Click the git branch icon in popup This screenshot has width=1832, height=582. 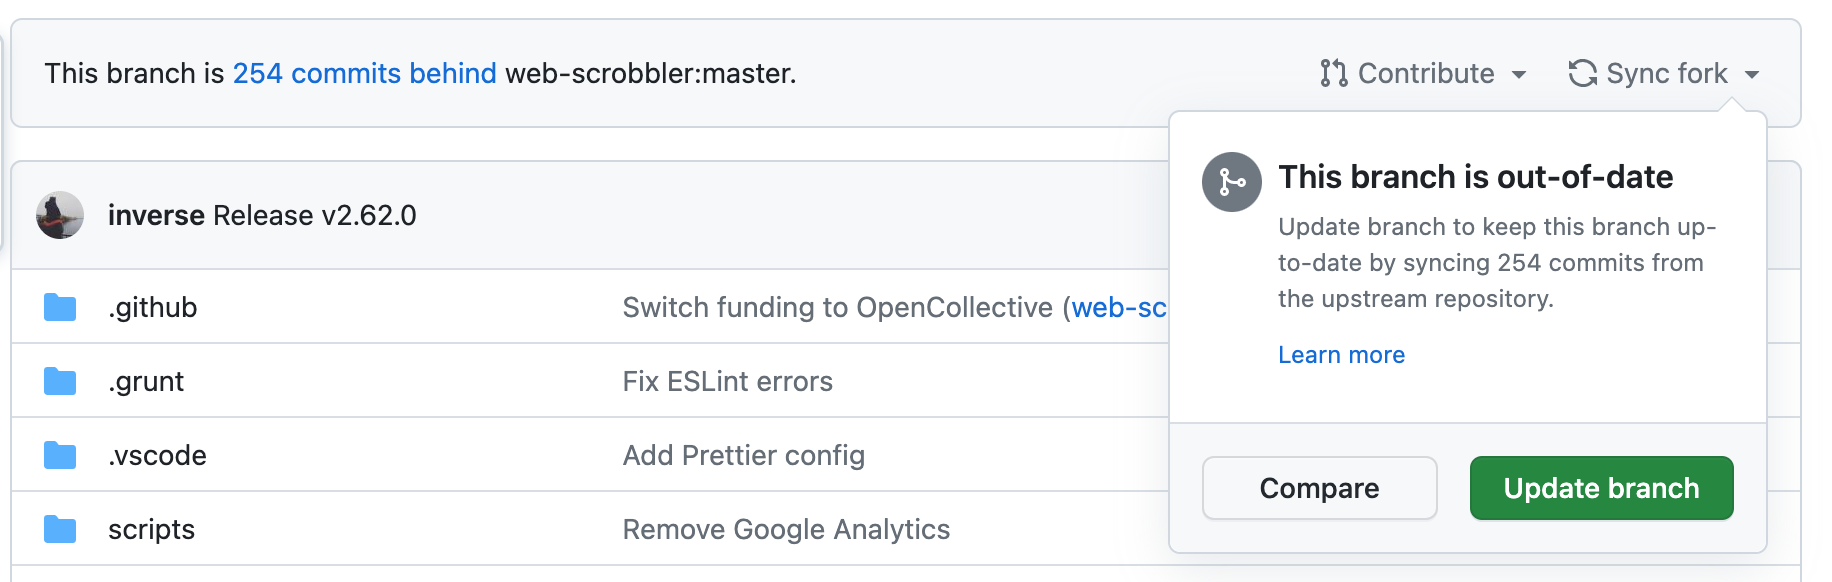(1232, 182)
